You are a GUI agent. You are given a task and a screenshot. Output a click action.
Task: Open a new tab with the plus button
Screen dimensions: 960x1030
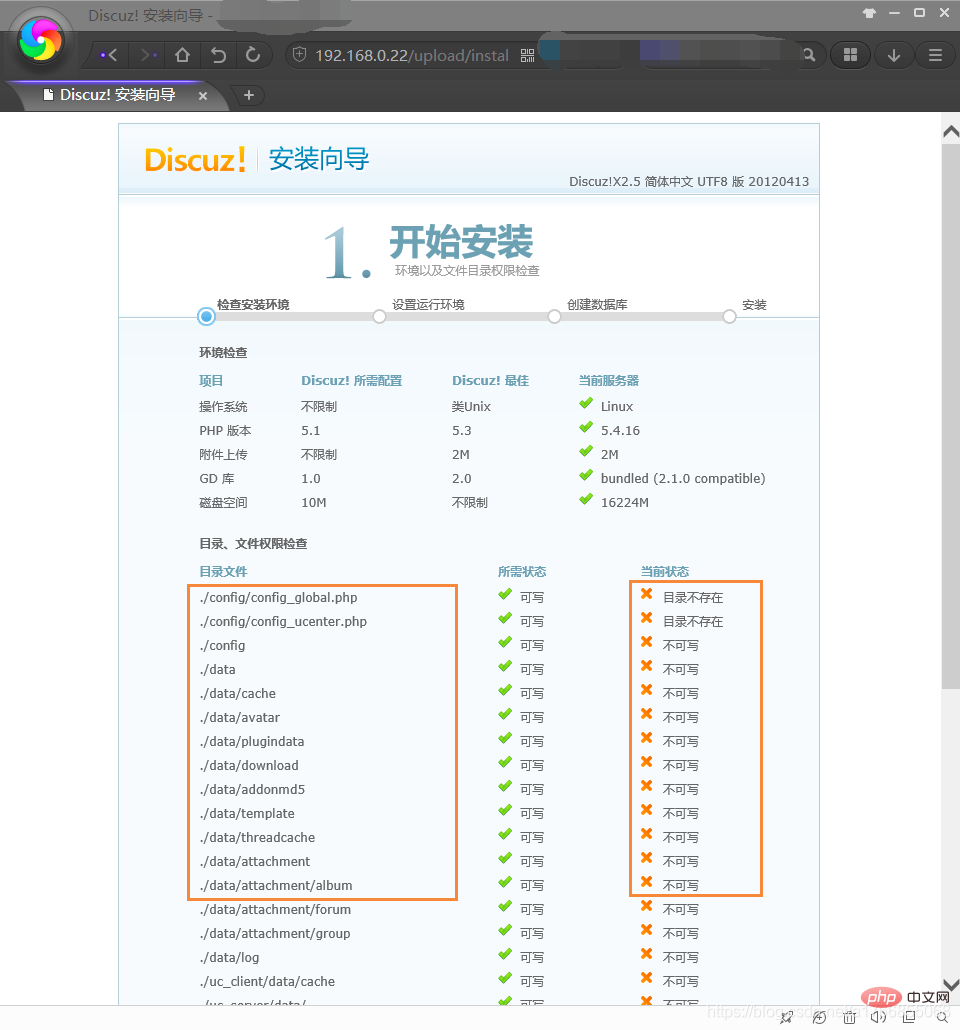249,95
